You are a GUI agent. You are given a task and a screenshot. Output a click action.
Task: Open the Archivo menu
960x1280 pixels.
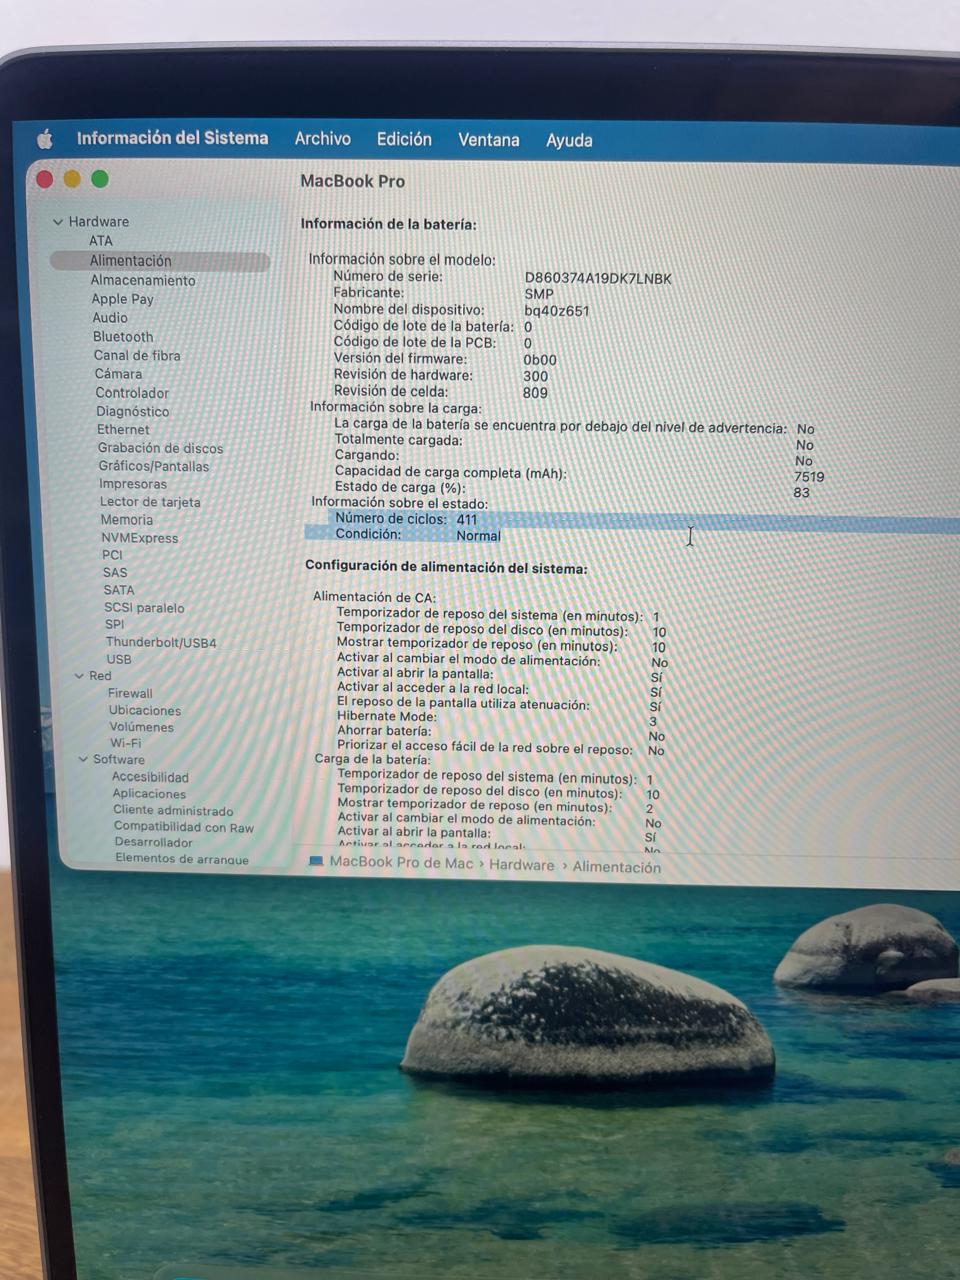[x=322, y=139]
